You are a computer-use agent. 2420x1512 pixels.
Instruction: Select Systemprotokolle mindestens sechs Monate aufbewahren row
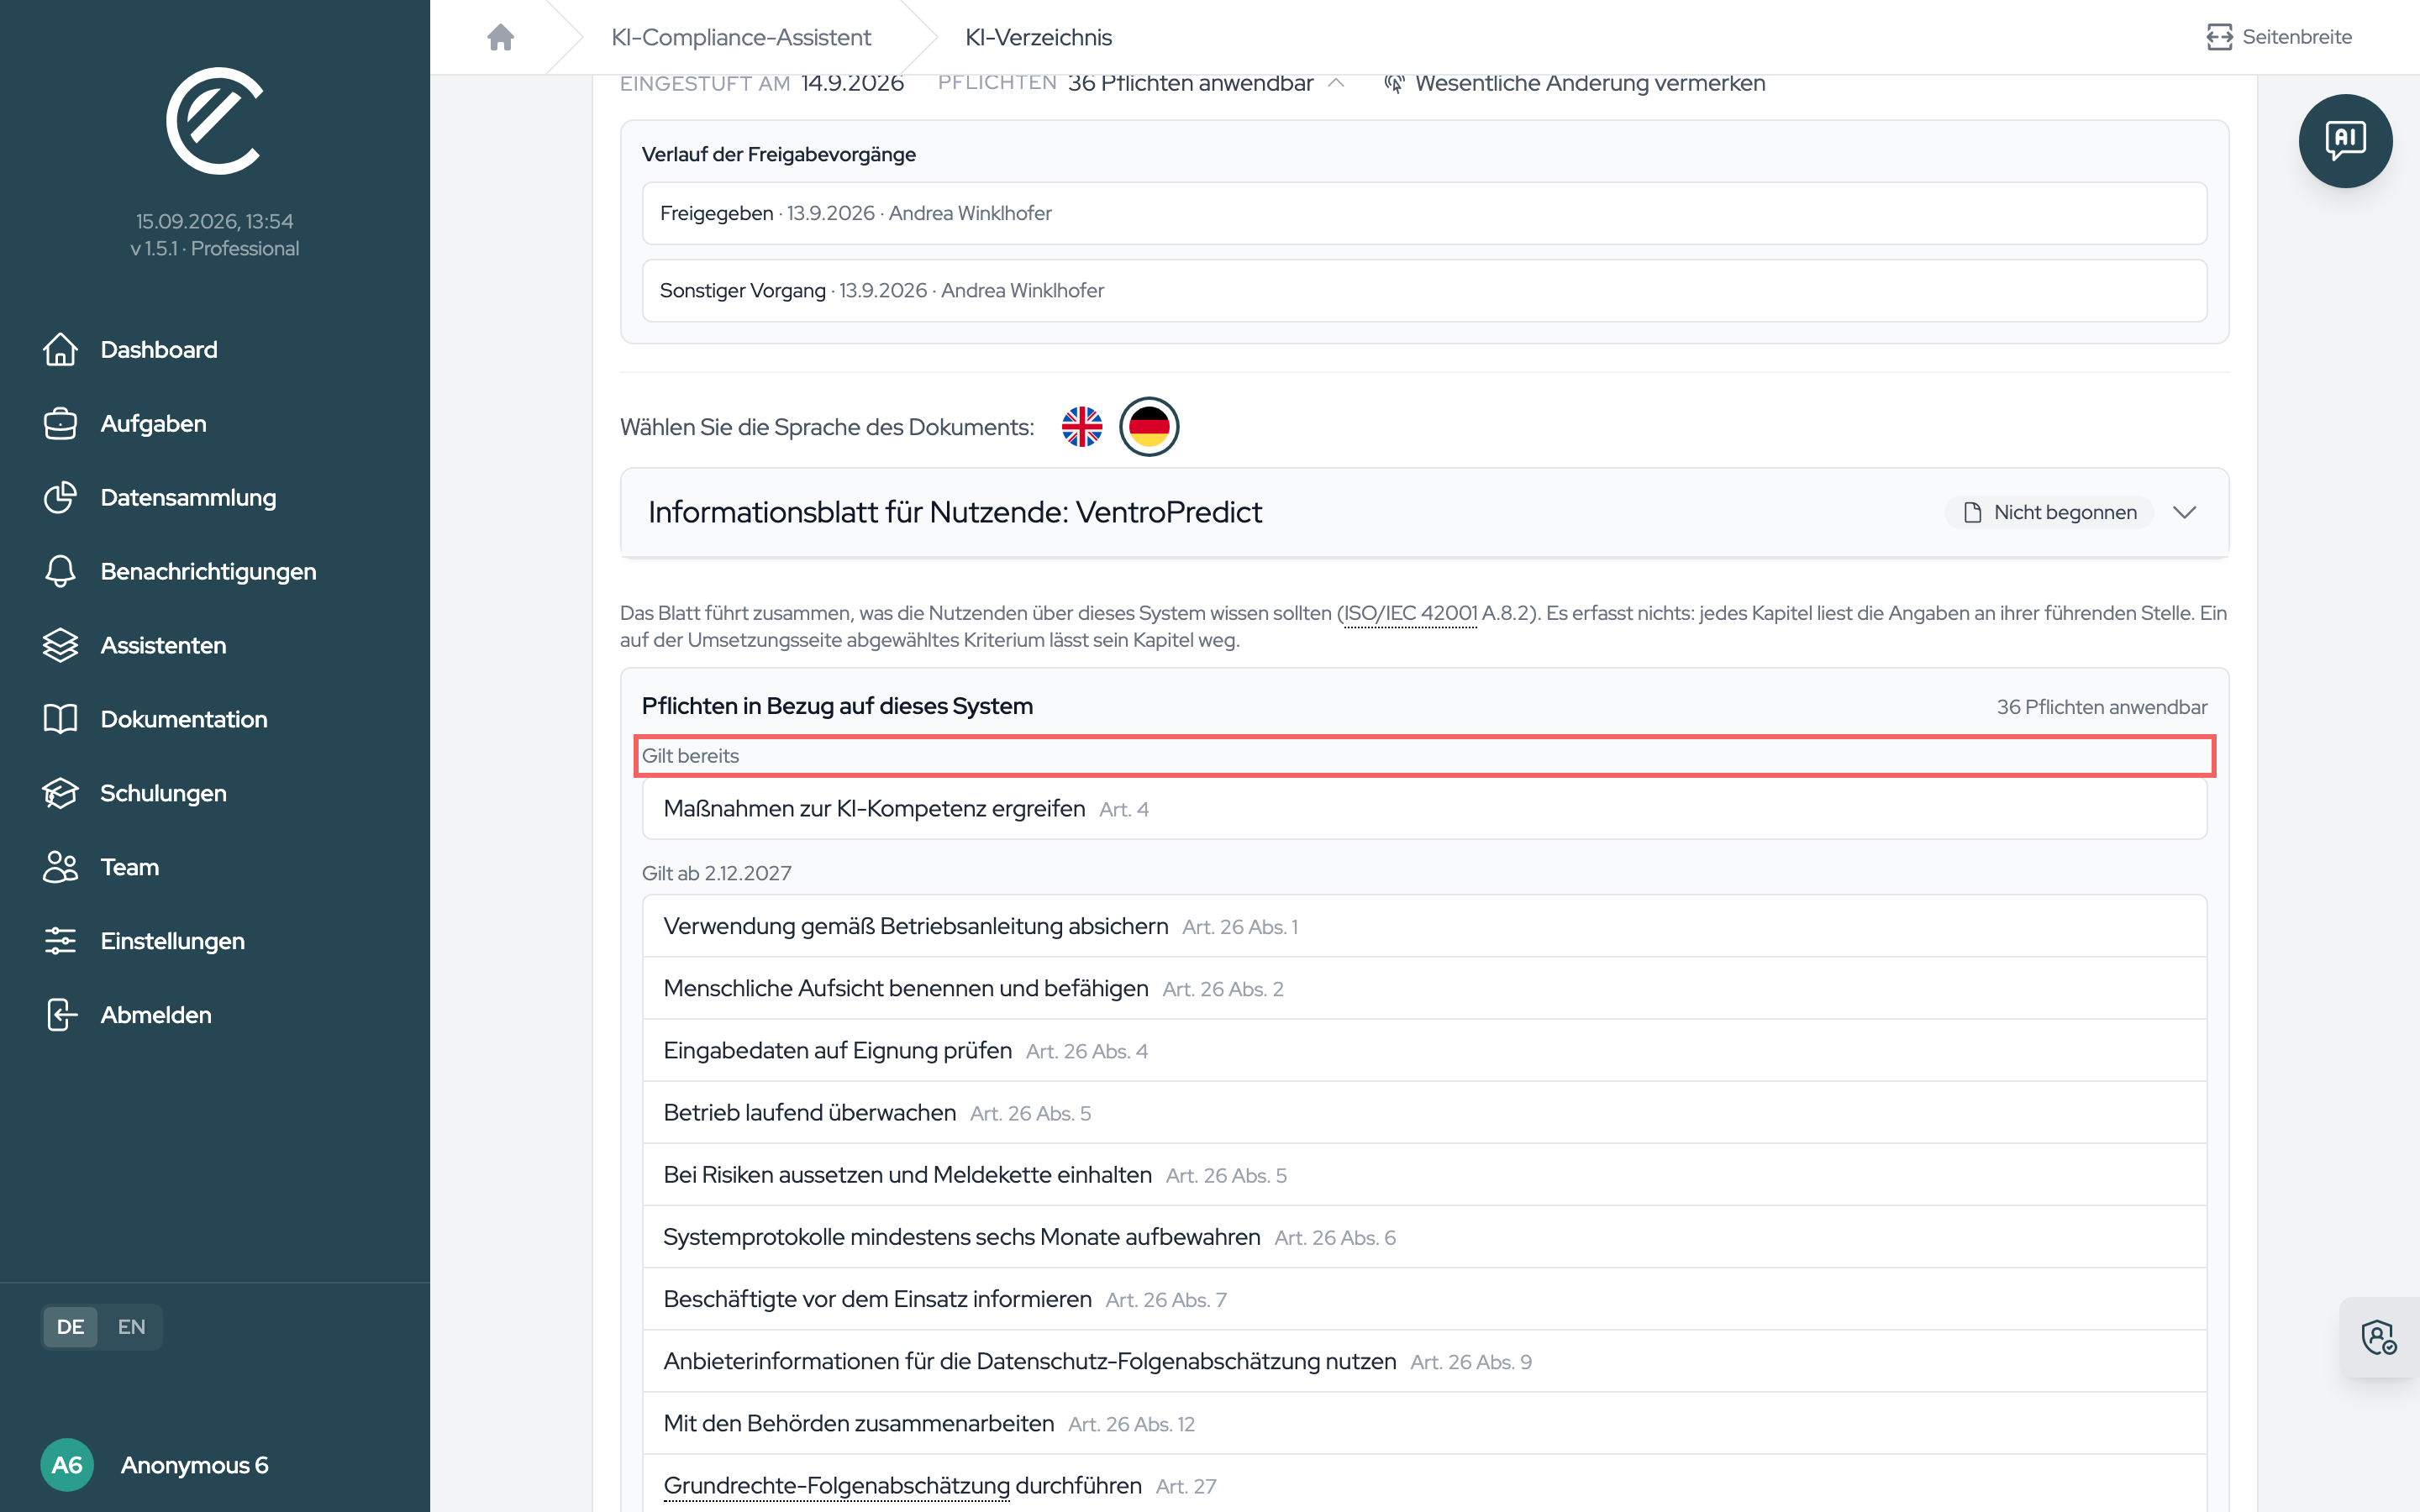tap(1424, 1236)
